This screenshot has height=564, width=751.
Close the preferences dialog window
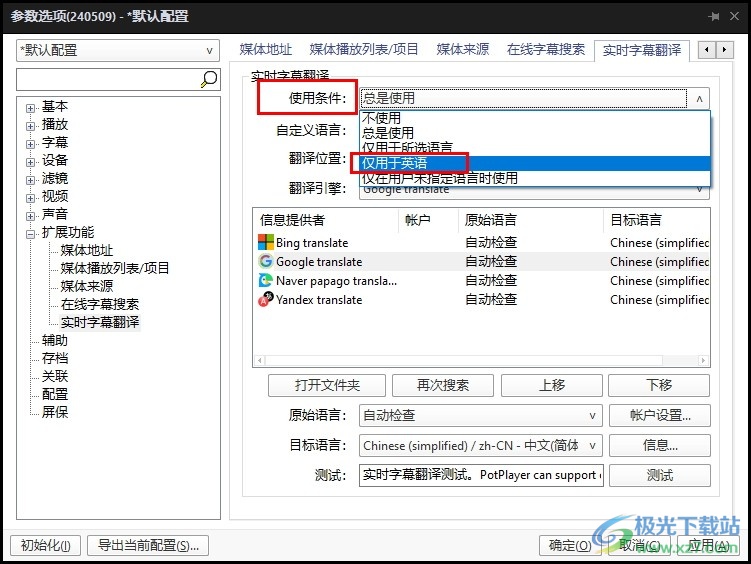tap(734, 16)
